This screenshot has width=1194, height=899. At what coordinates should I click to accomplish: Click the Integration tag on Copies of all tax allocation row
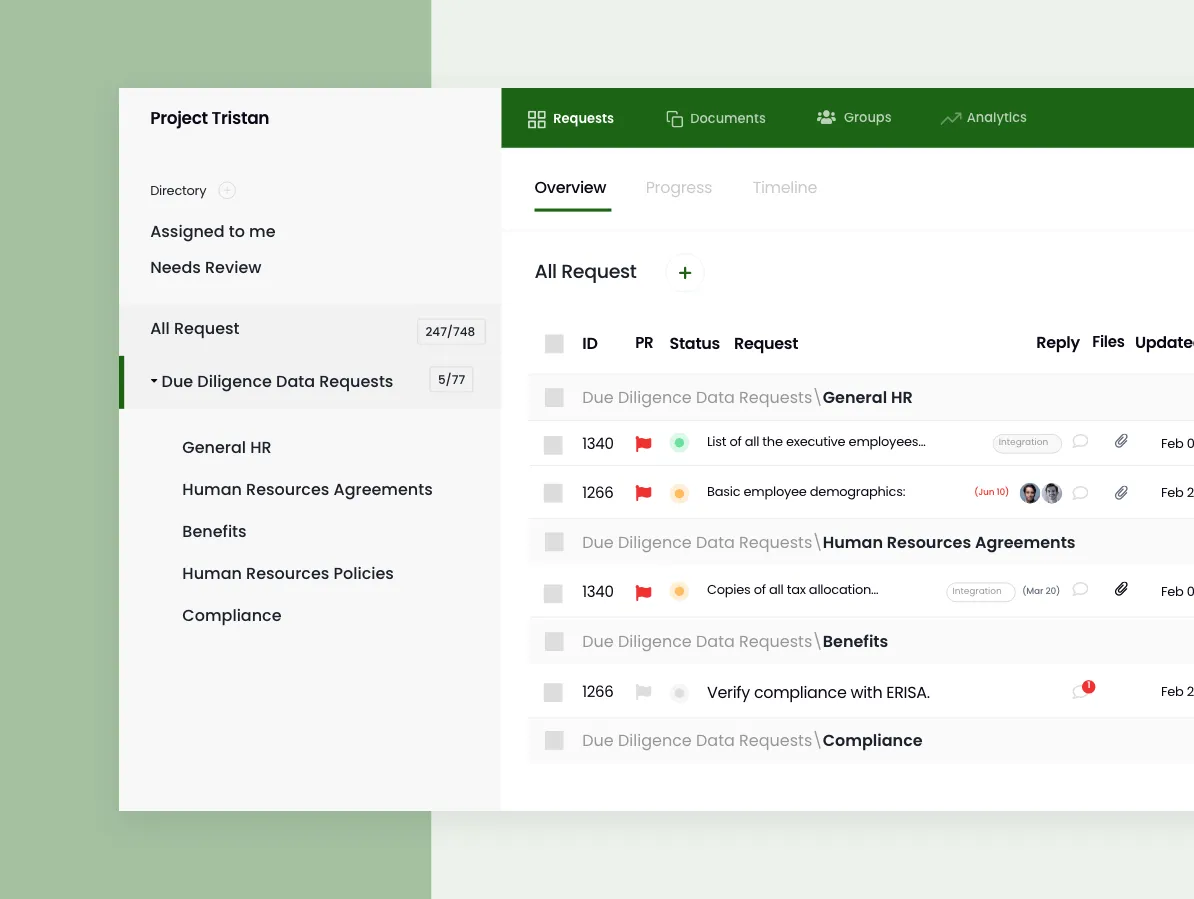tap(980, 591)
